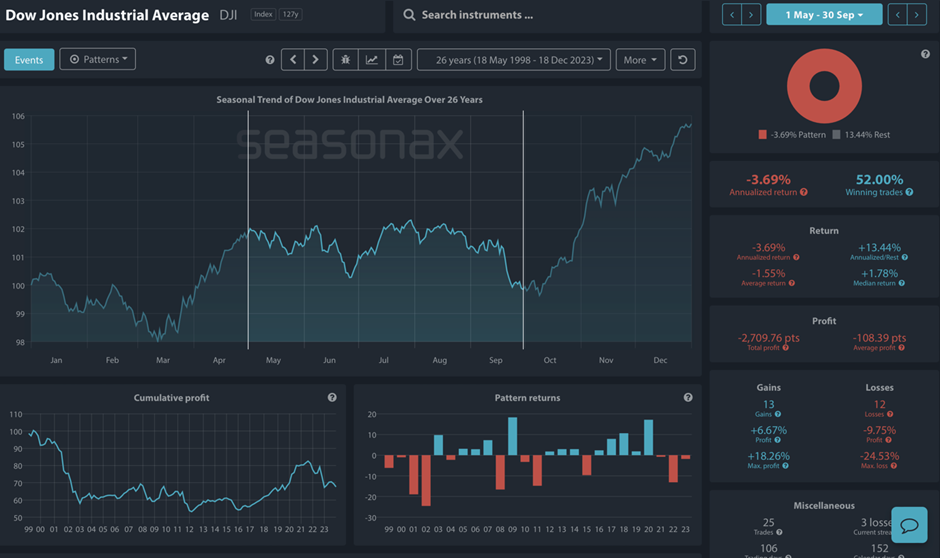Click the line chart icon in toolbar

[x=372, y=59]
